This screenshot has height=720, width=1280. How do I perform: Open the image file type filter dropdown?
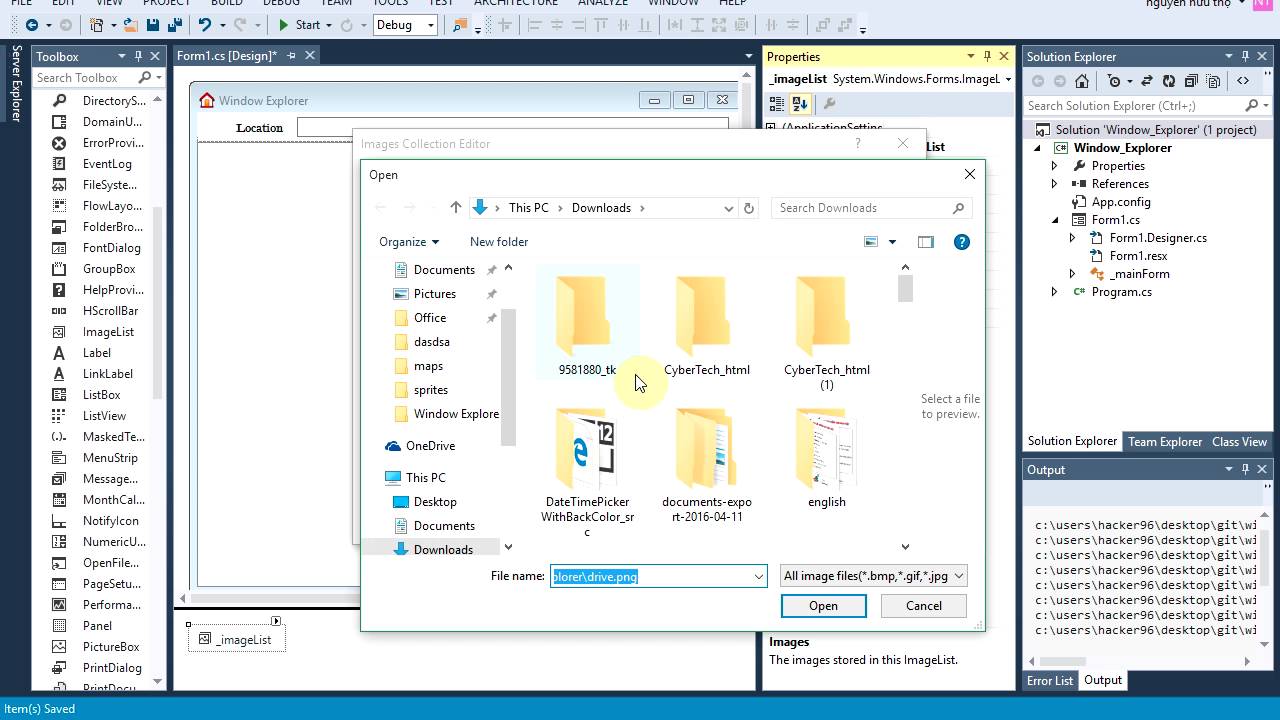click(x=874, y=576)
